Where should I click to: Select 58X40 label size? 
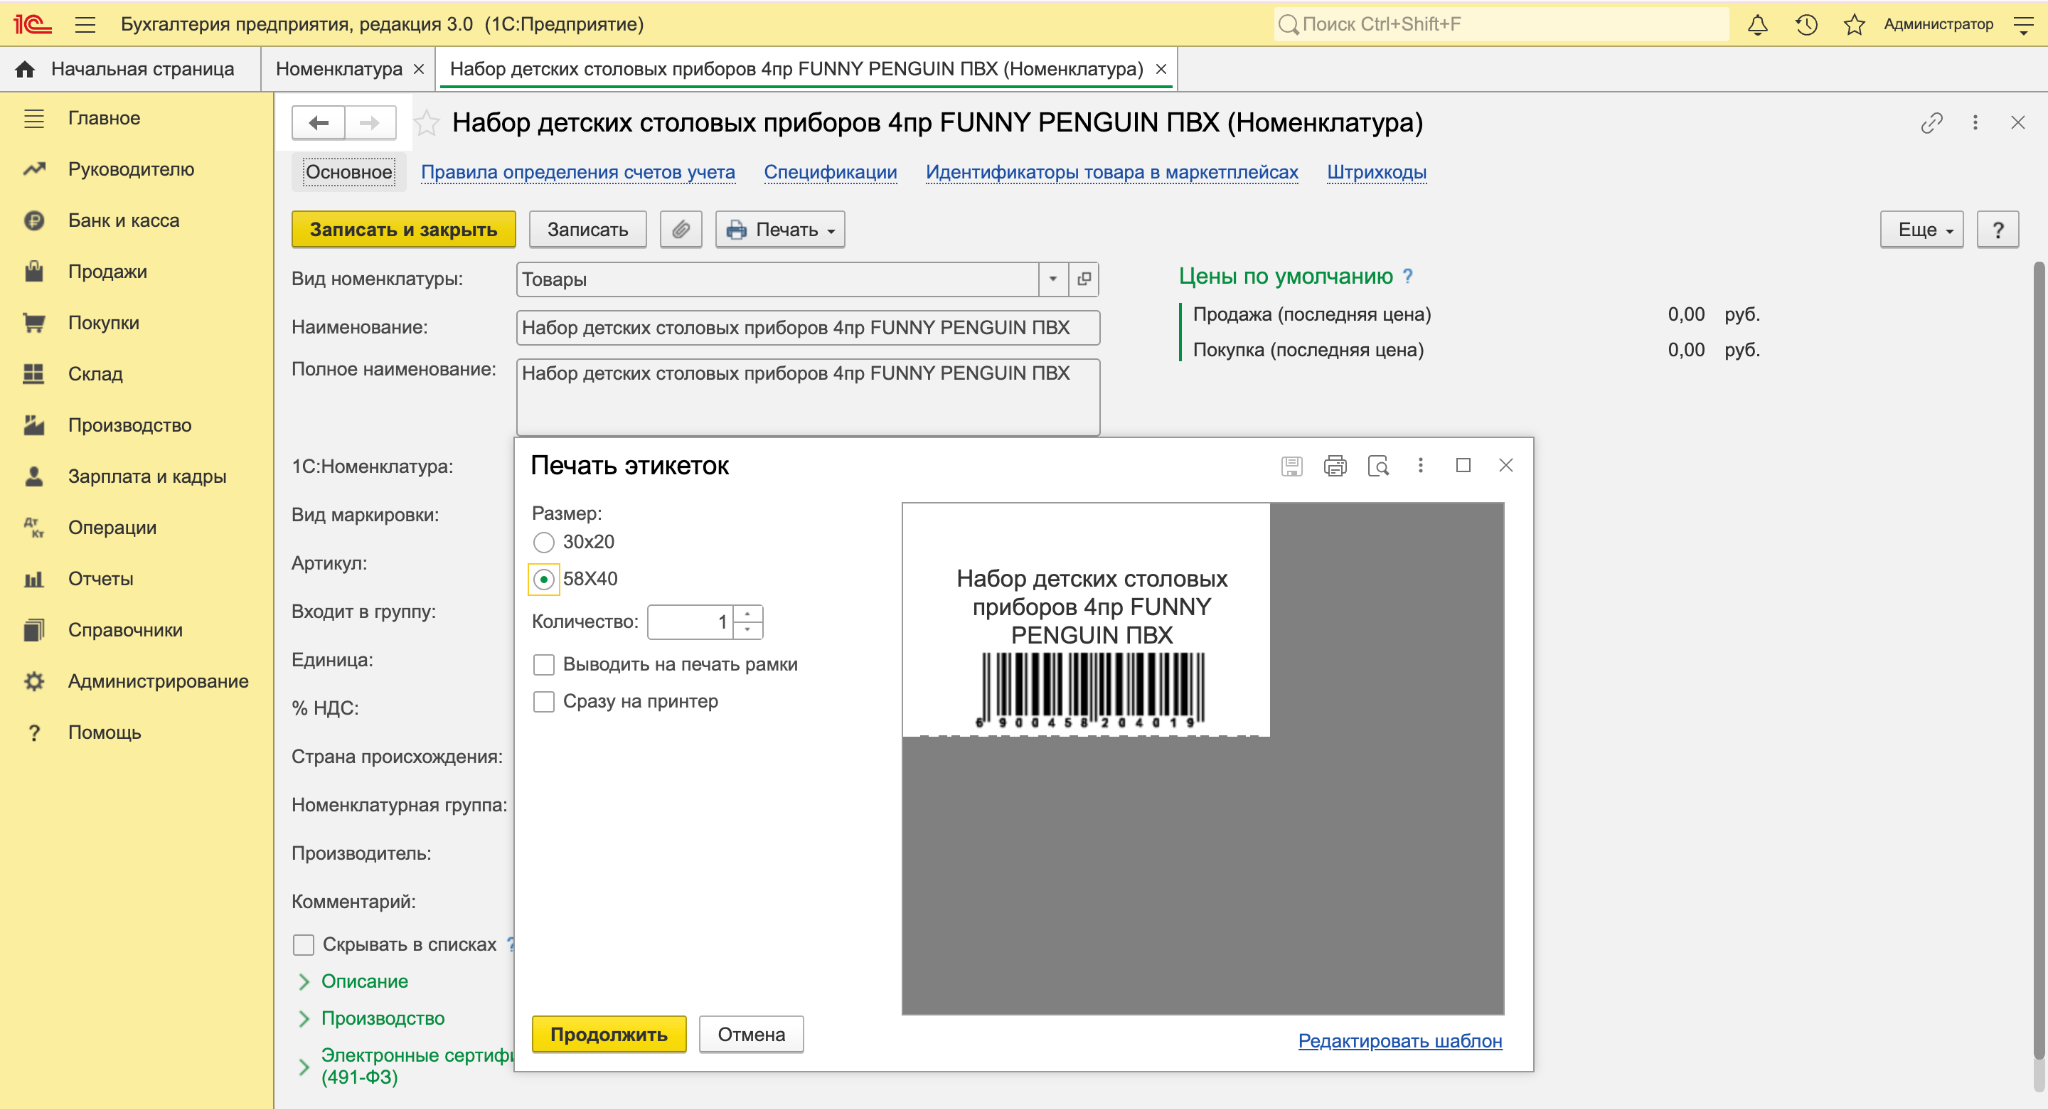click(x=544, y=579)
